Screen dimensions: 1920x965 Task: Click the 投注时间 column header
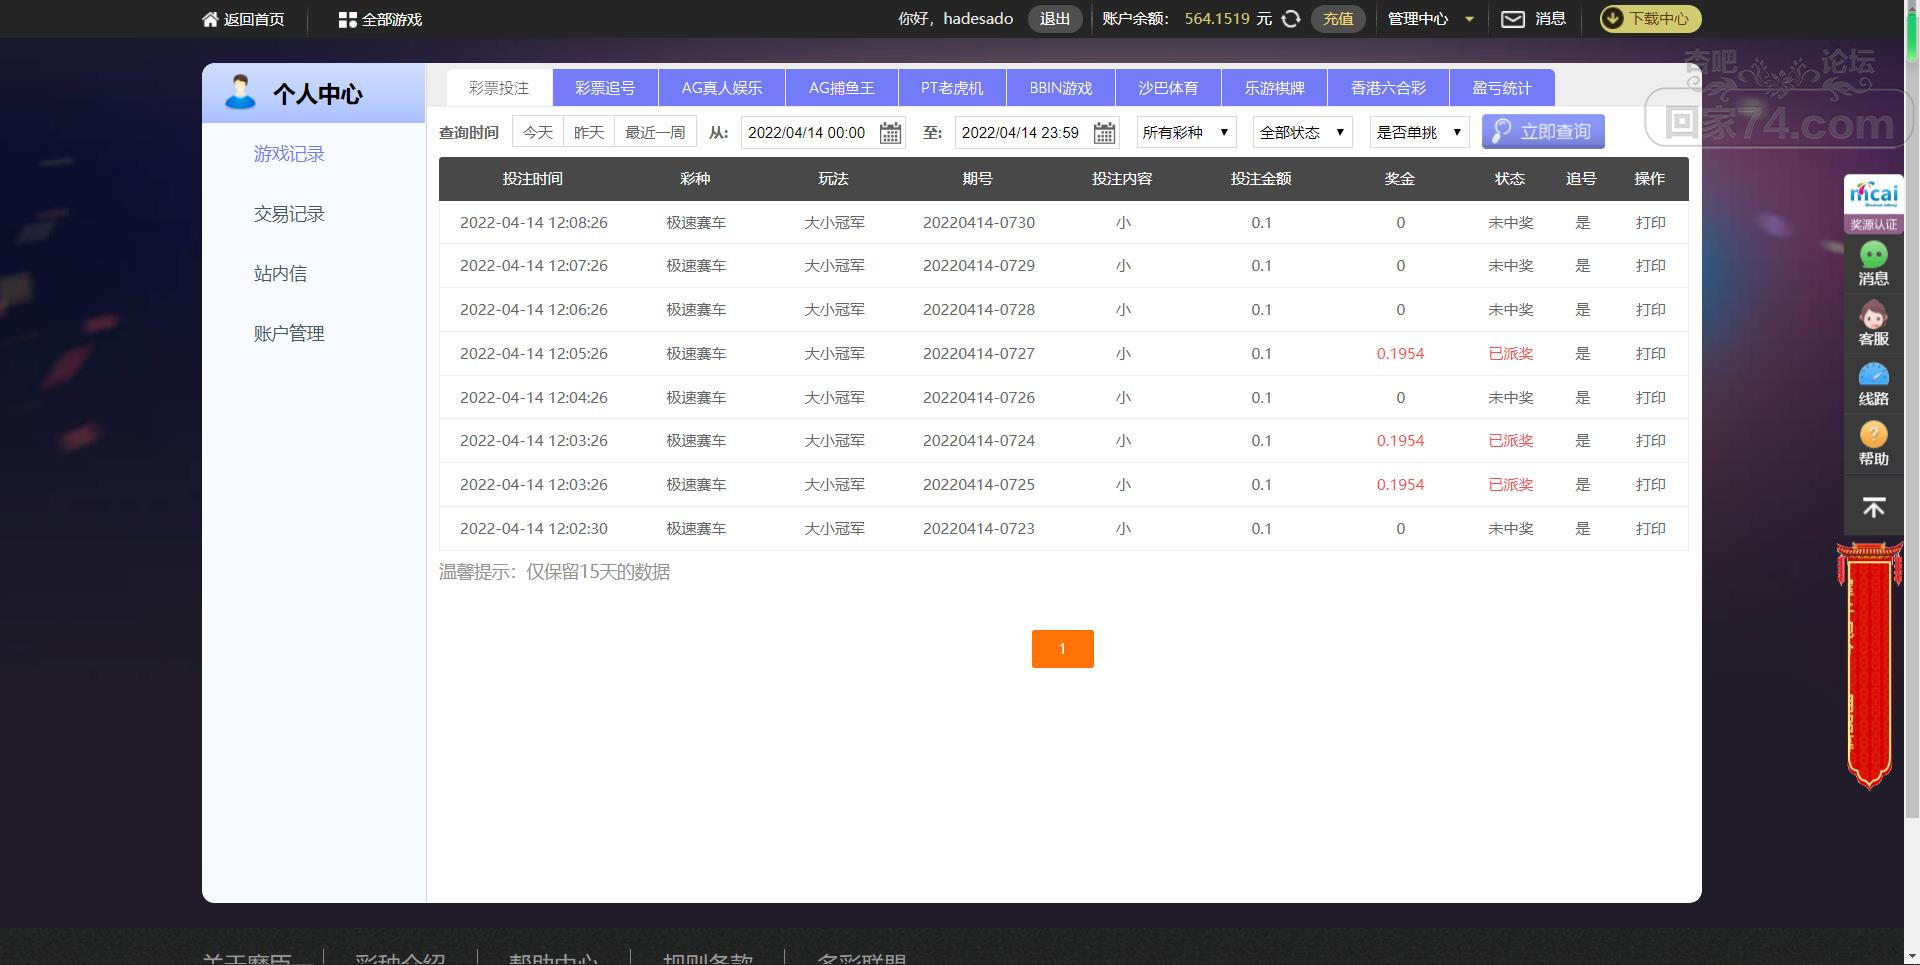[x=533, y=179]
